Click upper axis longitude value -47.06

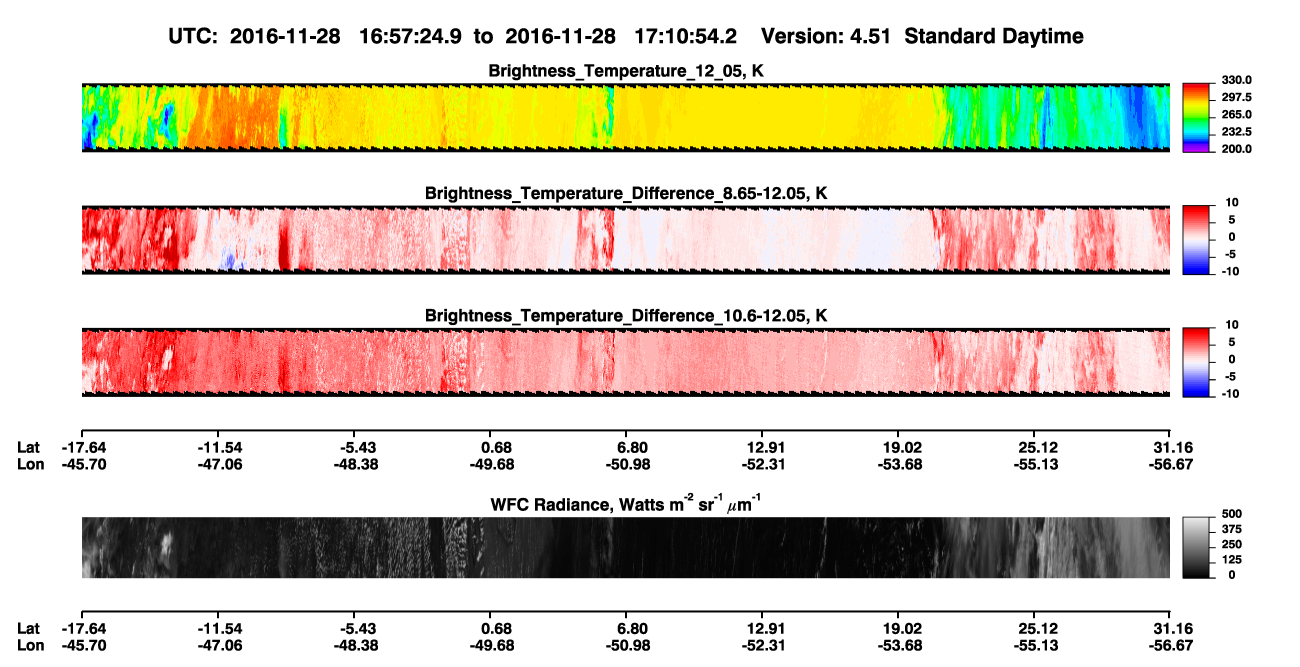218,463
